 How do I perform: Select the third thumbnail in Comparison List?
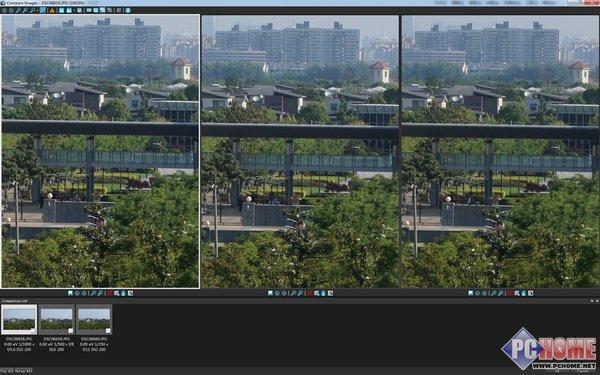coord(94,320)
